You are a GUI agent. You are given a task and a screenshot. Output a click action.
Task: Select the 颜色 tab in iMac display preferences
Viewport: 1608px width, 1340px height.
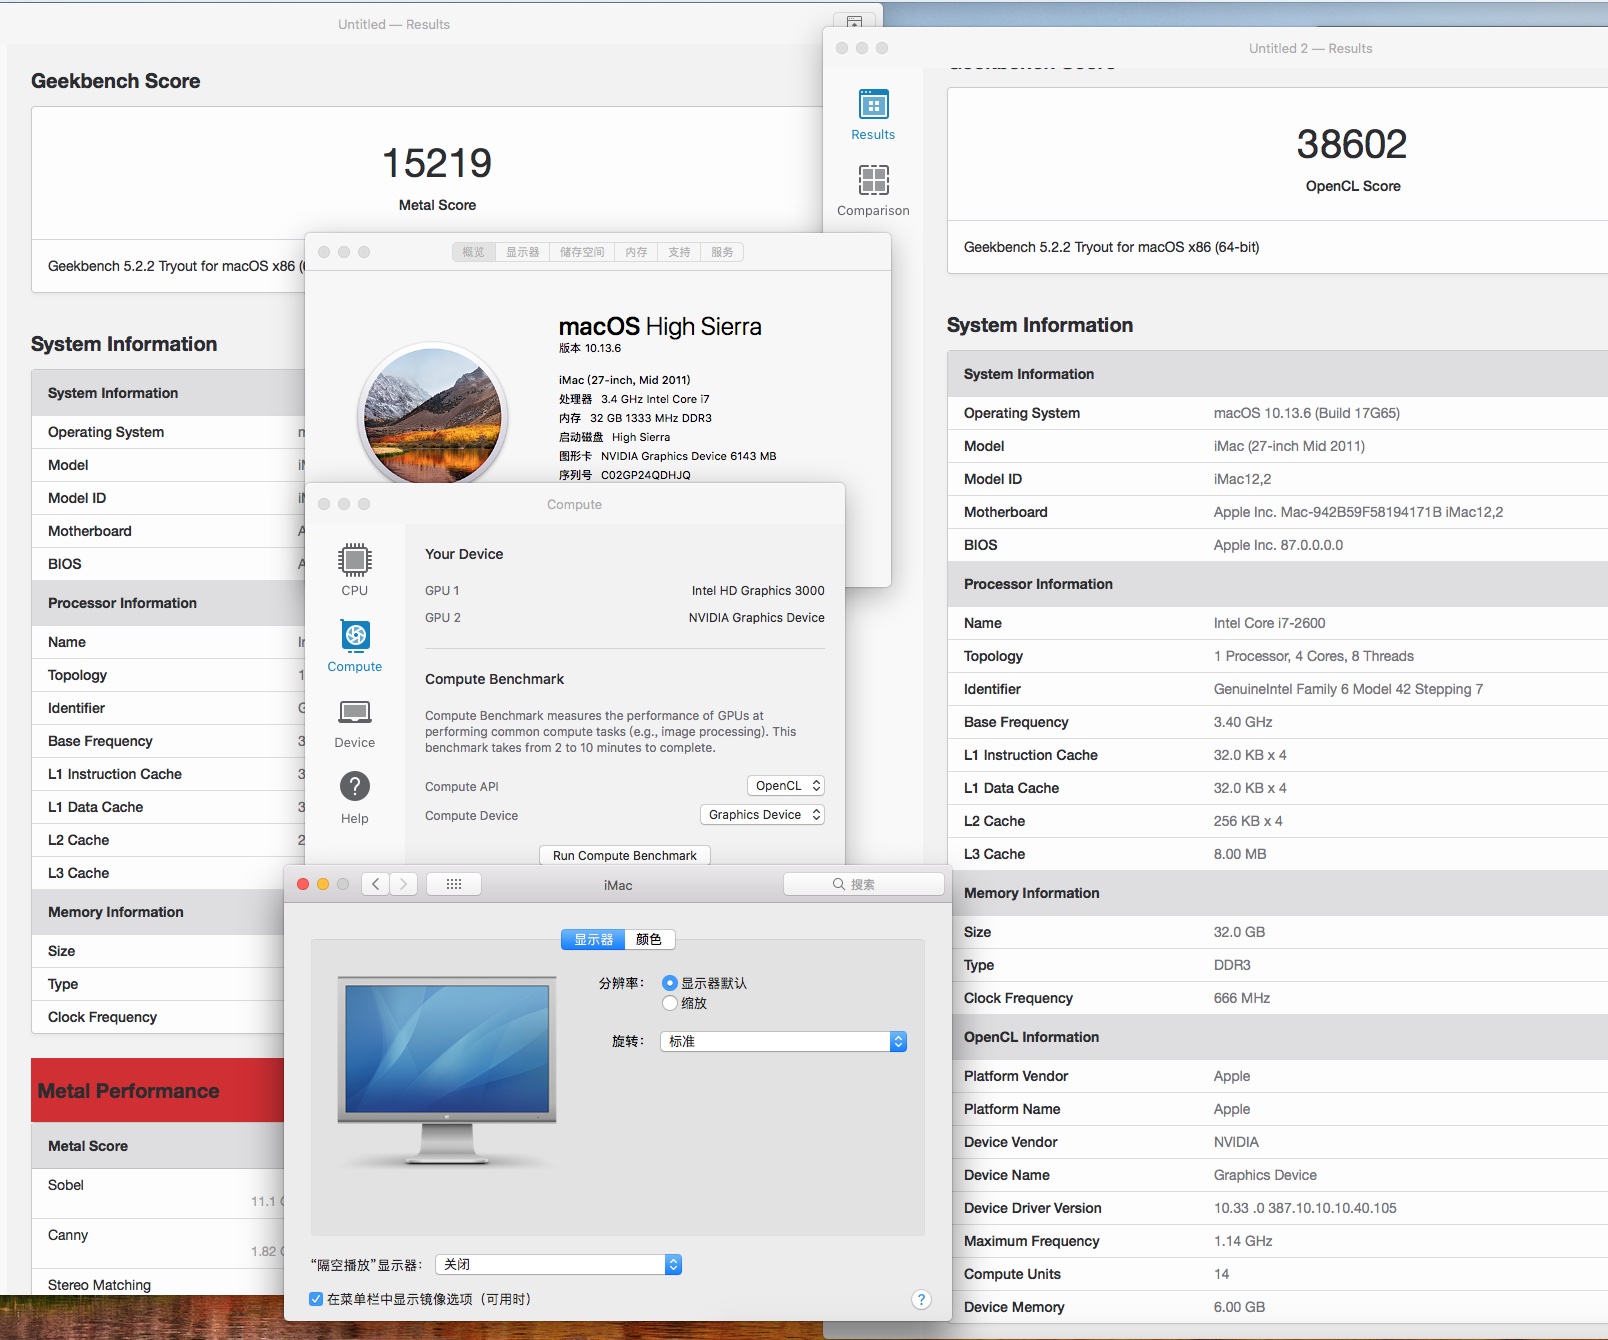pyautogui.click(x=649, y=939)
